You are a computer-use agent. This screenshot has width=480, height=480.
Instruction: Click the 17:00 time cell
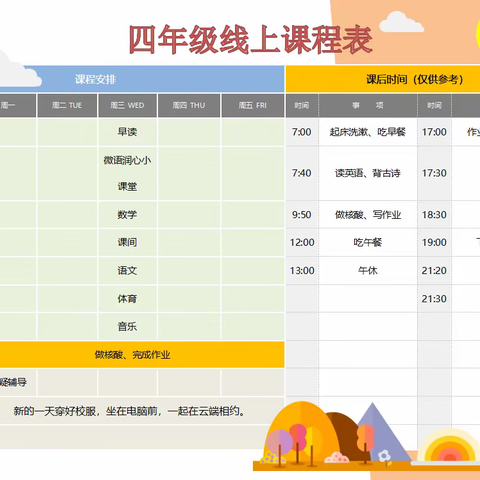tap(434, 132)
